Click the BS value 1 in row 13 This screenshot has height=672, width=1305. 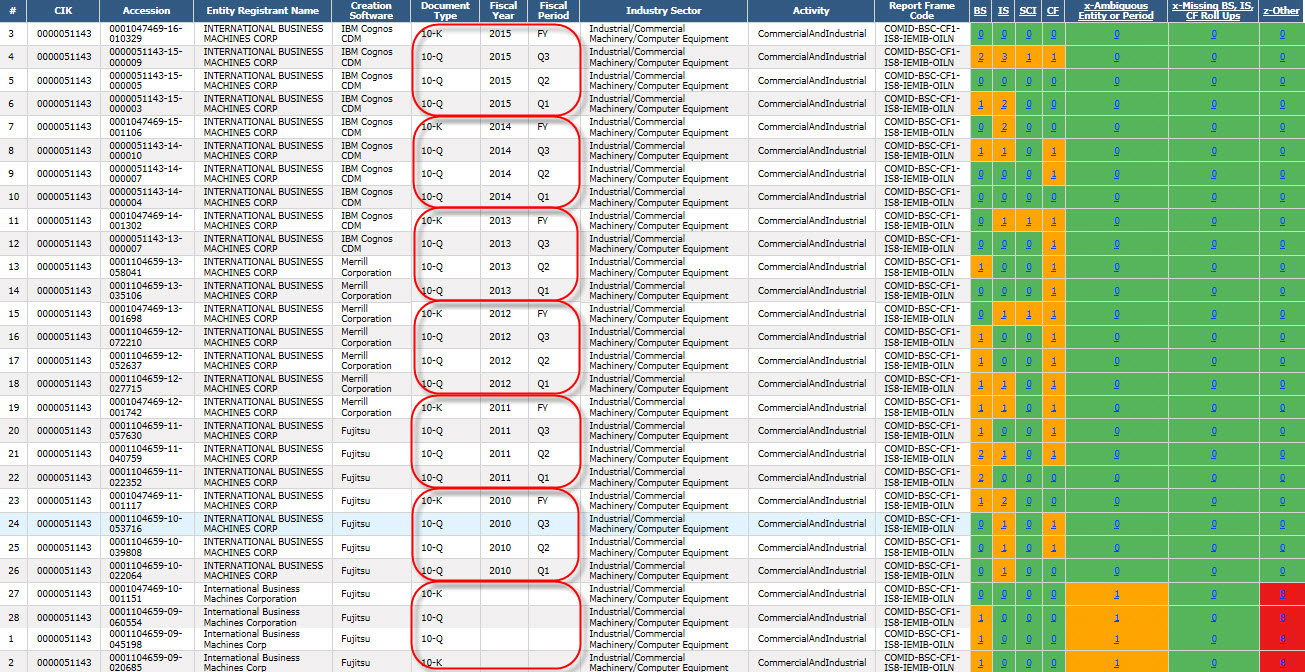[x=981, y=267]
